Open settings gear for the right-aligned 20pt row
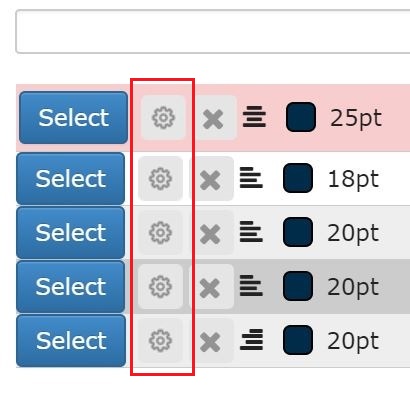 coord(160,340)
